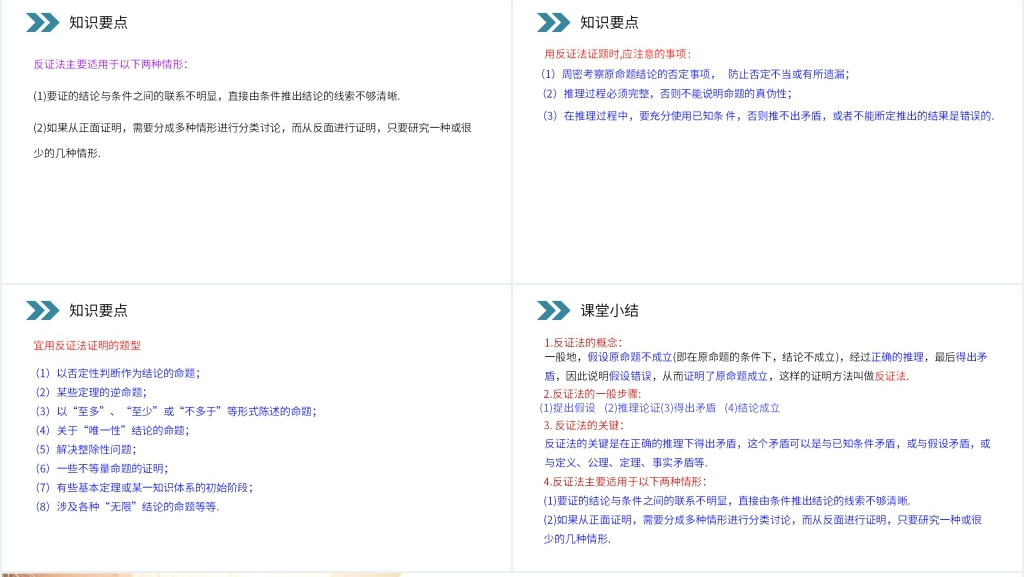1024x577 pixels.
Task: Select the line (8) 涉及各种"无限"结论的命题
Action: point(126,506)
